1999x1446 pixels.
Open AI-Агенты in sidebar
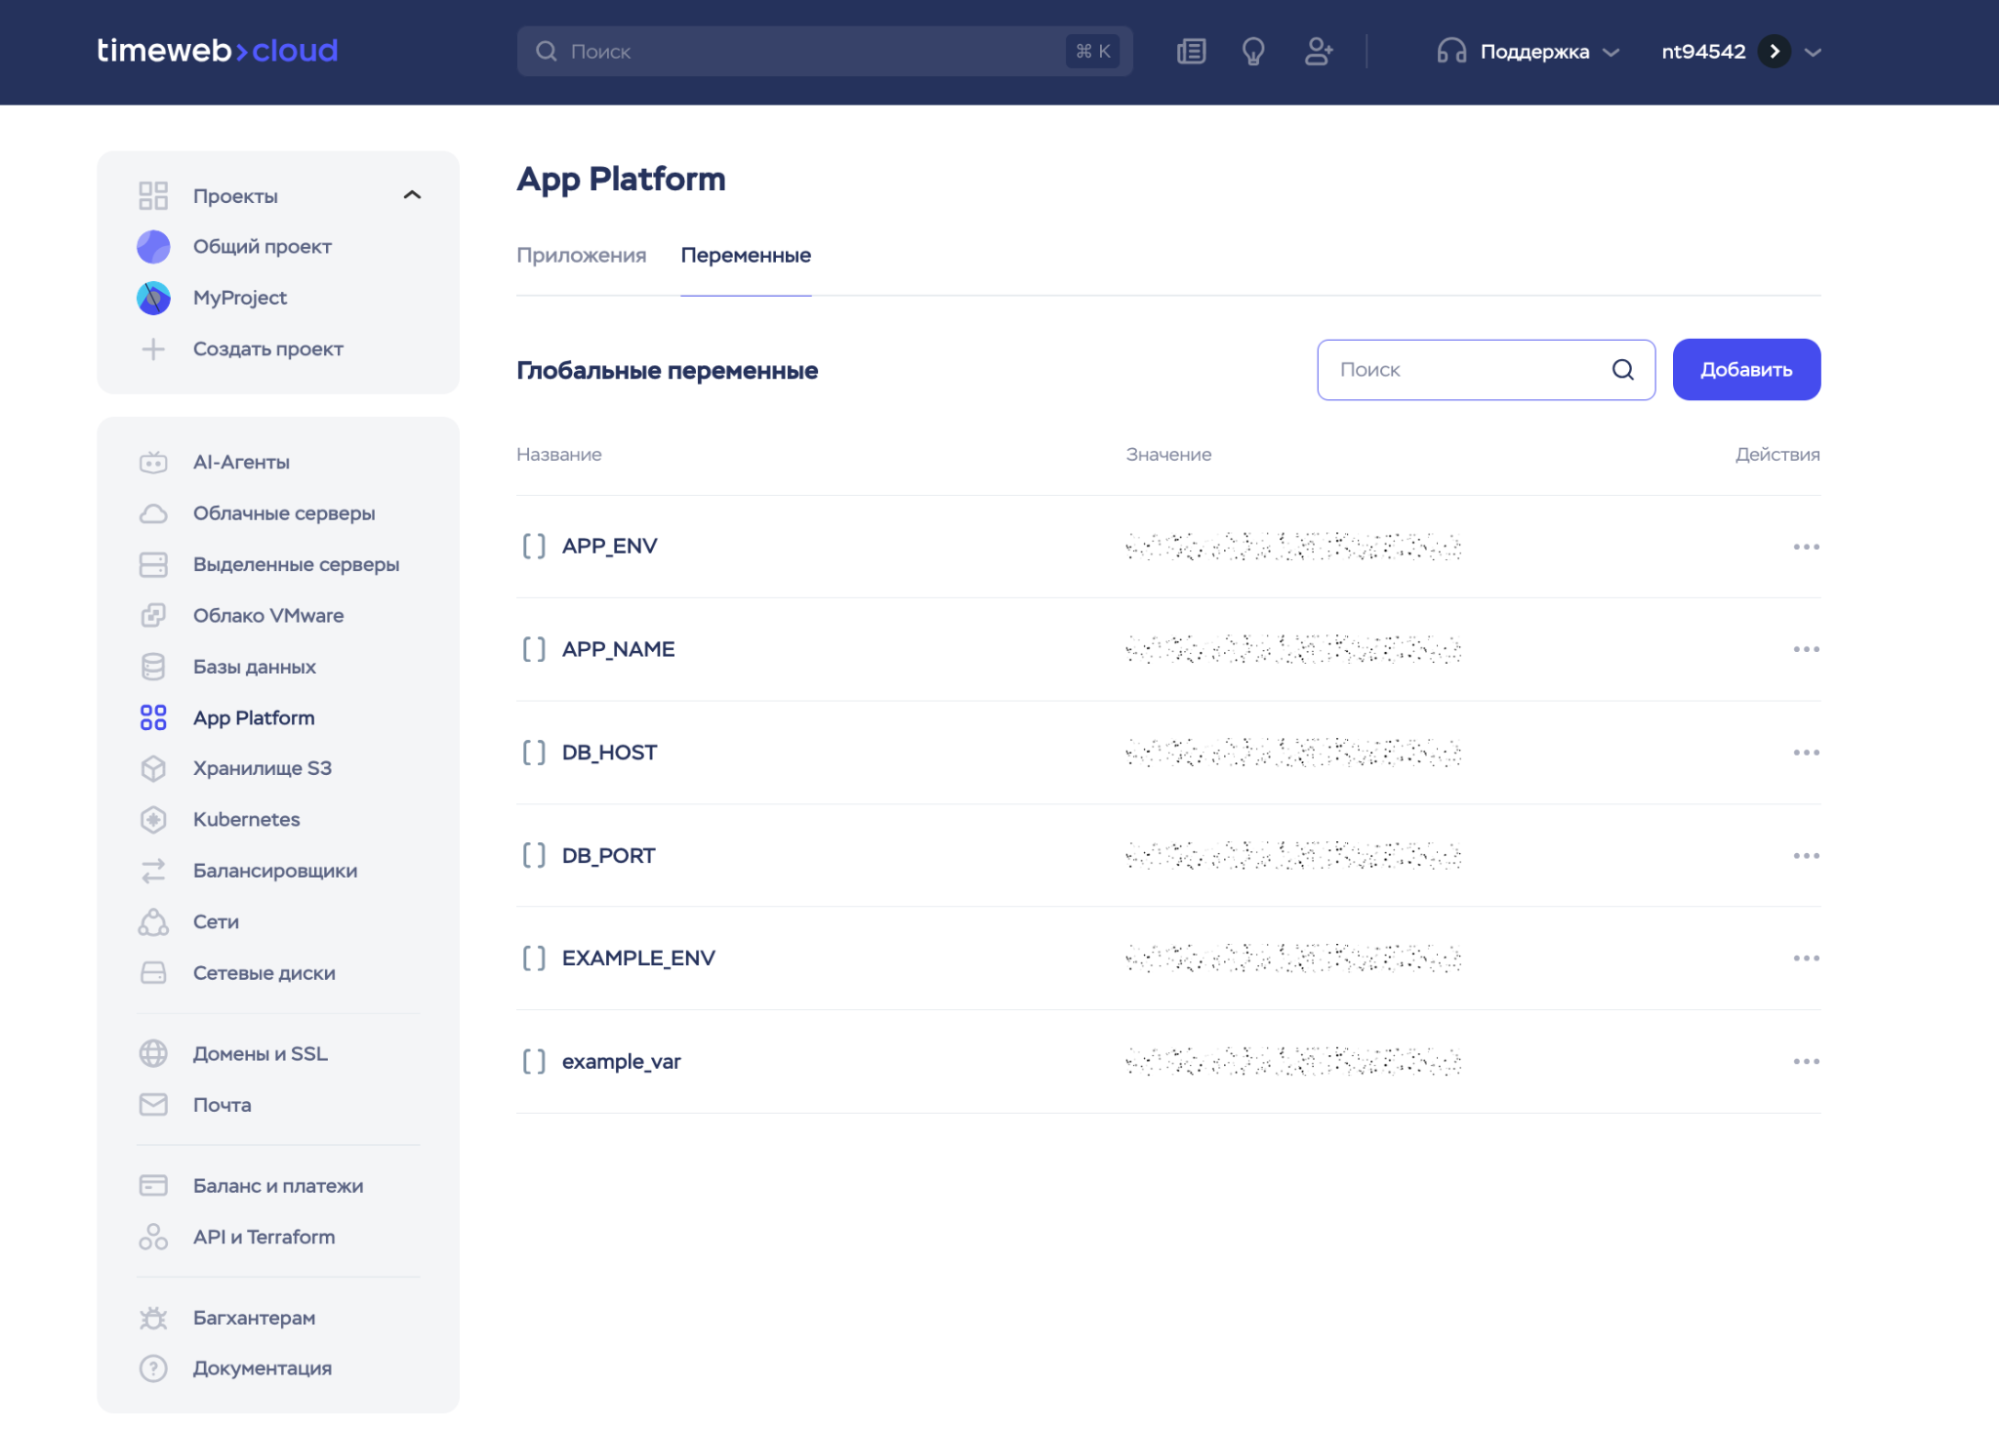(241, 462)
